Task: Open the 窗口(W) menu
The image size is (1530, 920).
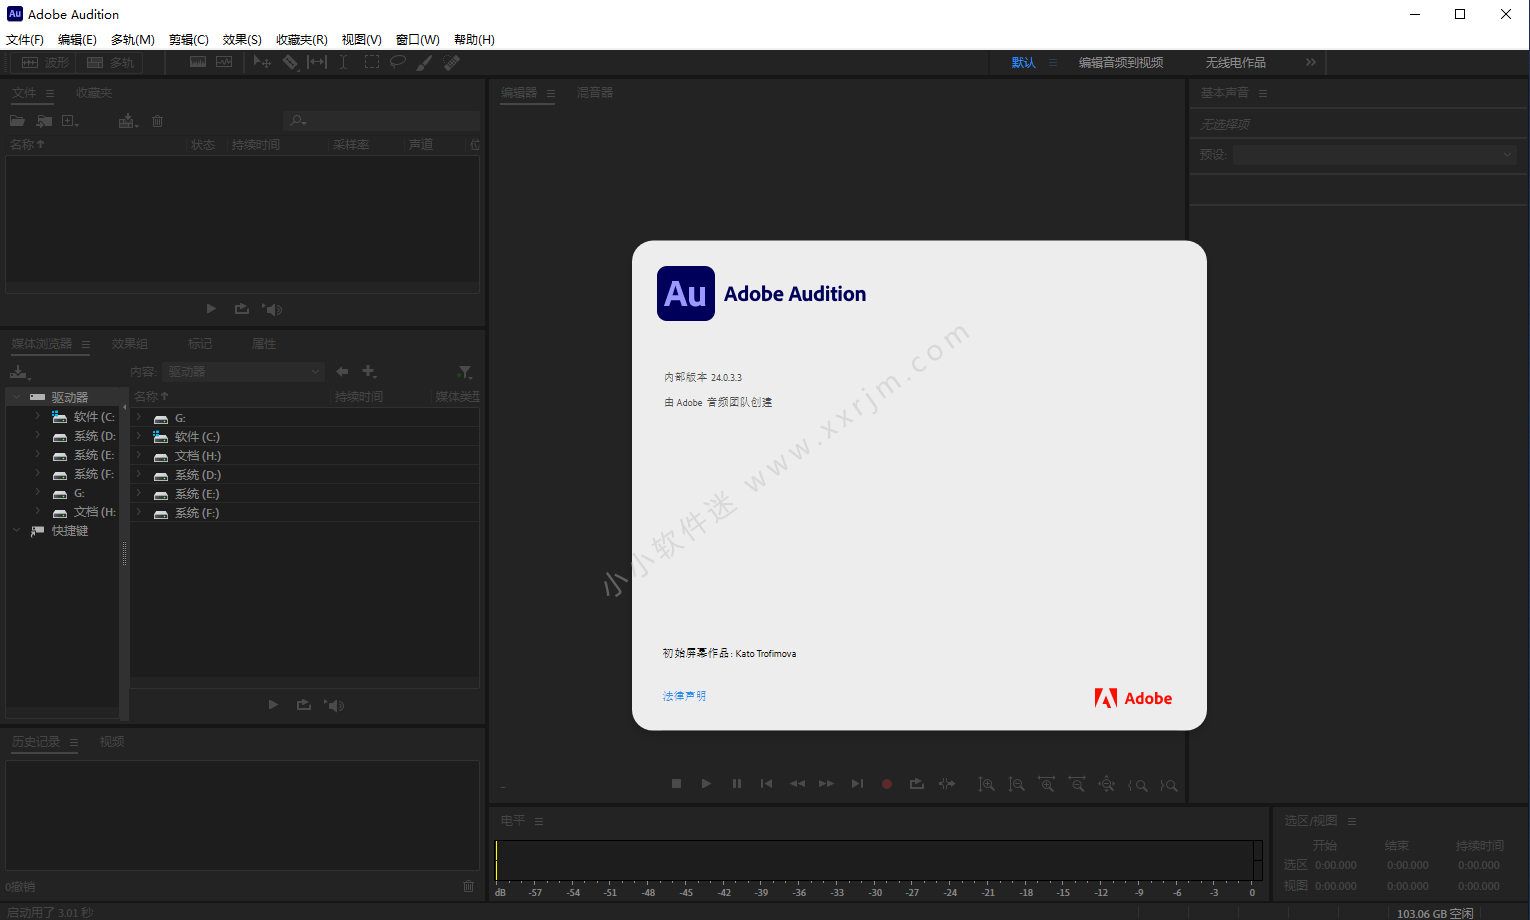Action: [x=418, y=40]
